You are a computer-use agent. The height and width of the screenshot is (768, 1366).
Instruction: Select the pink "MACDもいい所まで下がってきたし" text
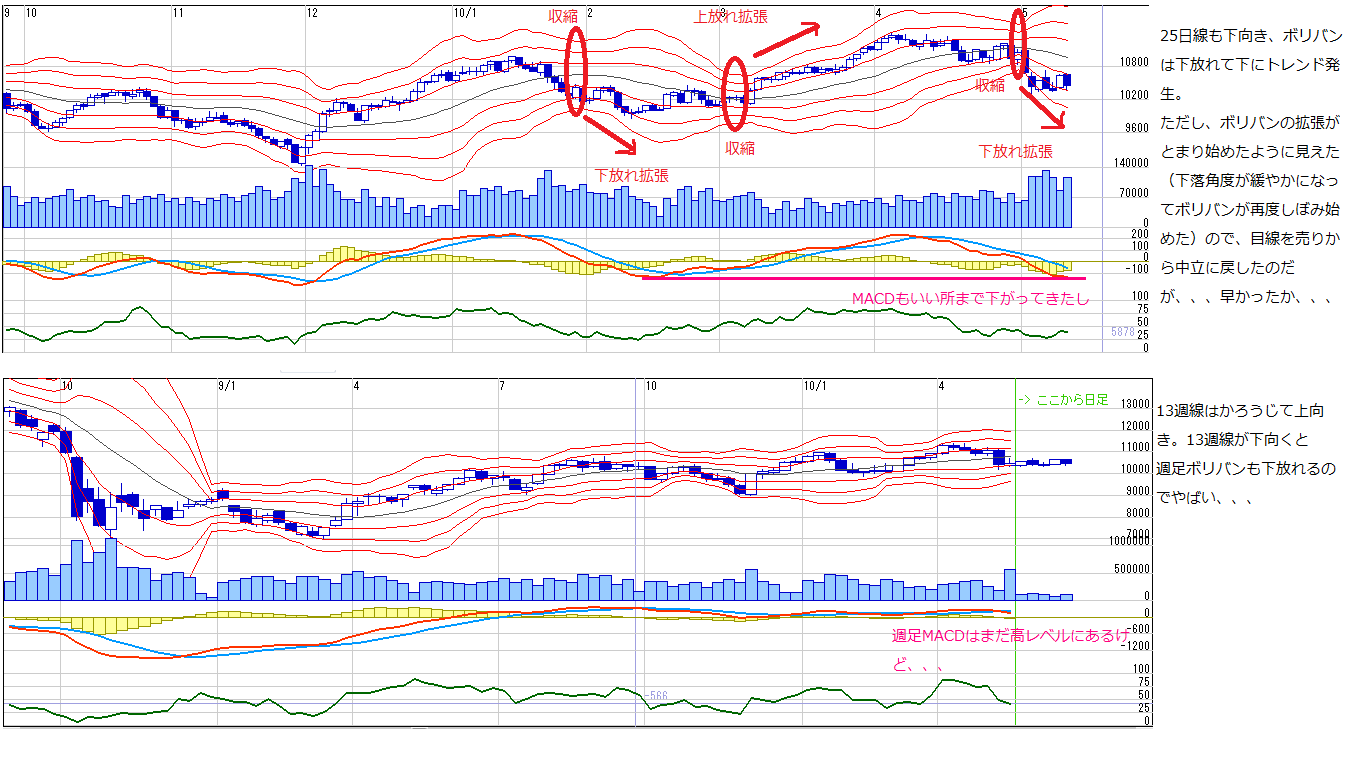[x=969, y=298]
